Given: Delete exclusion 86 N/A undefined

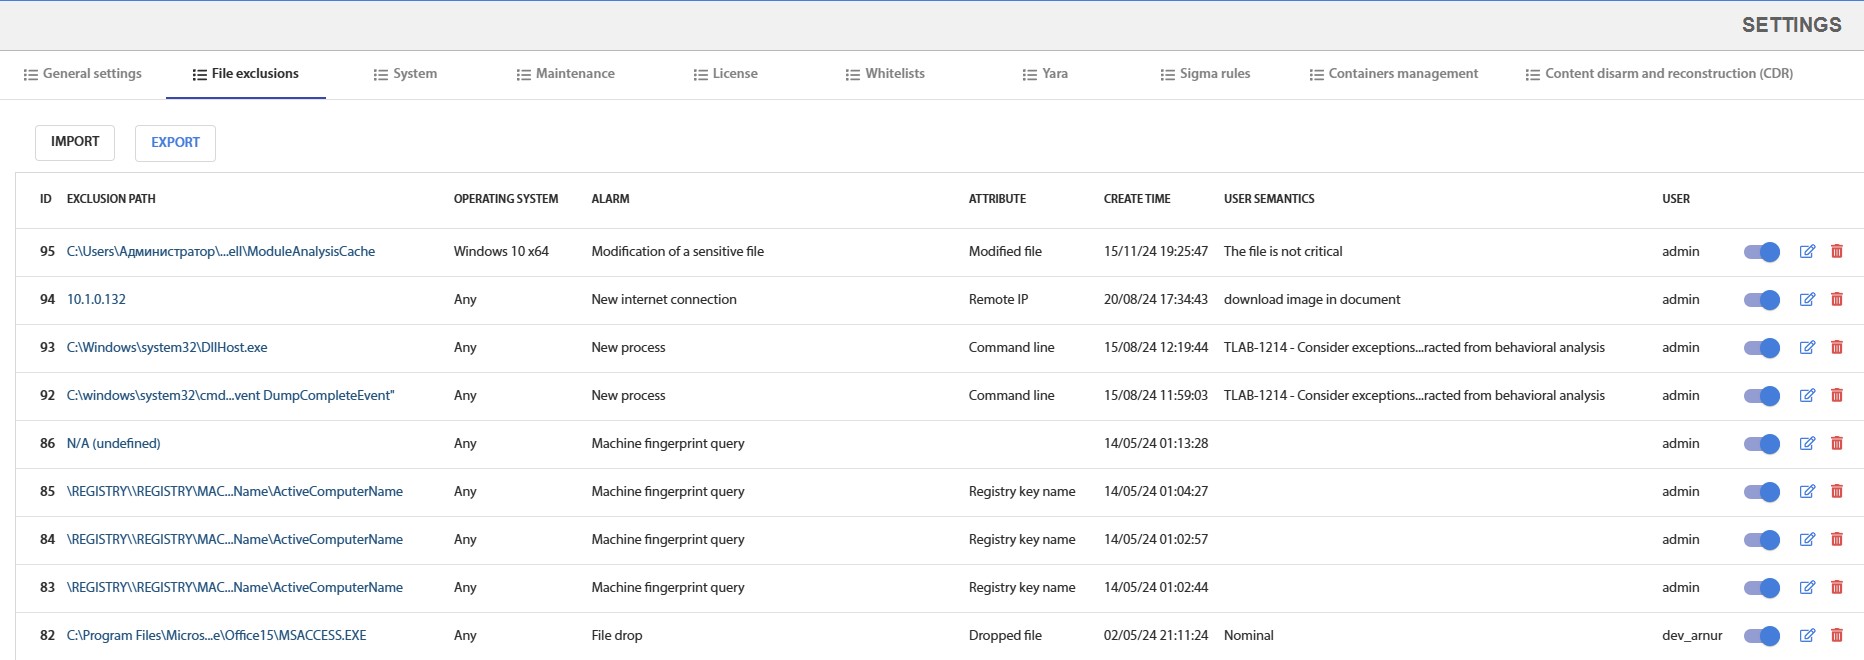Looking at the screenshot, I should coord(1837,444).
